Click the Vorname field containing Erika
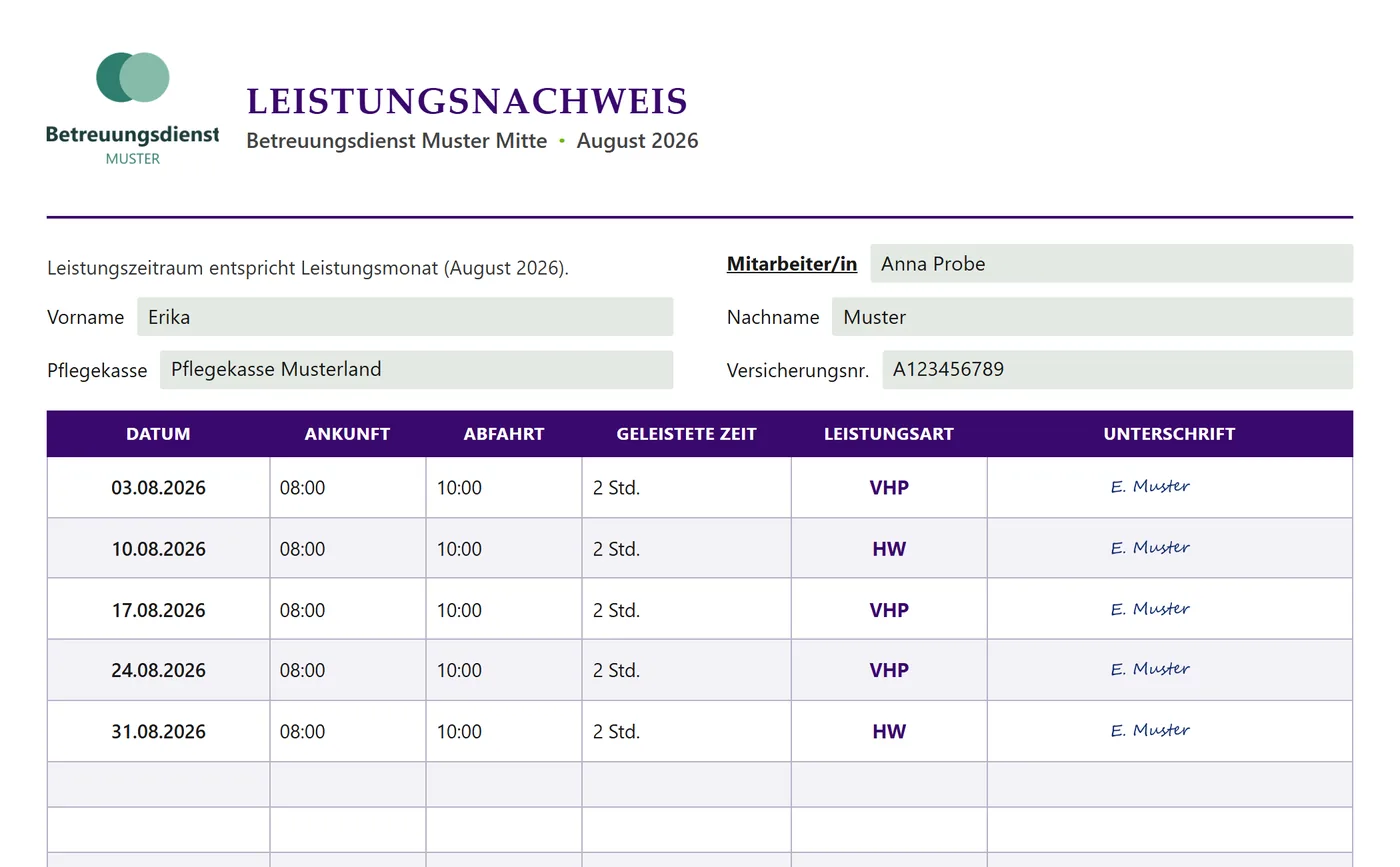Viewport: 1400px width, 867px height. click(x=405, y=317)
